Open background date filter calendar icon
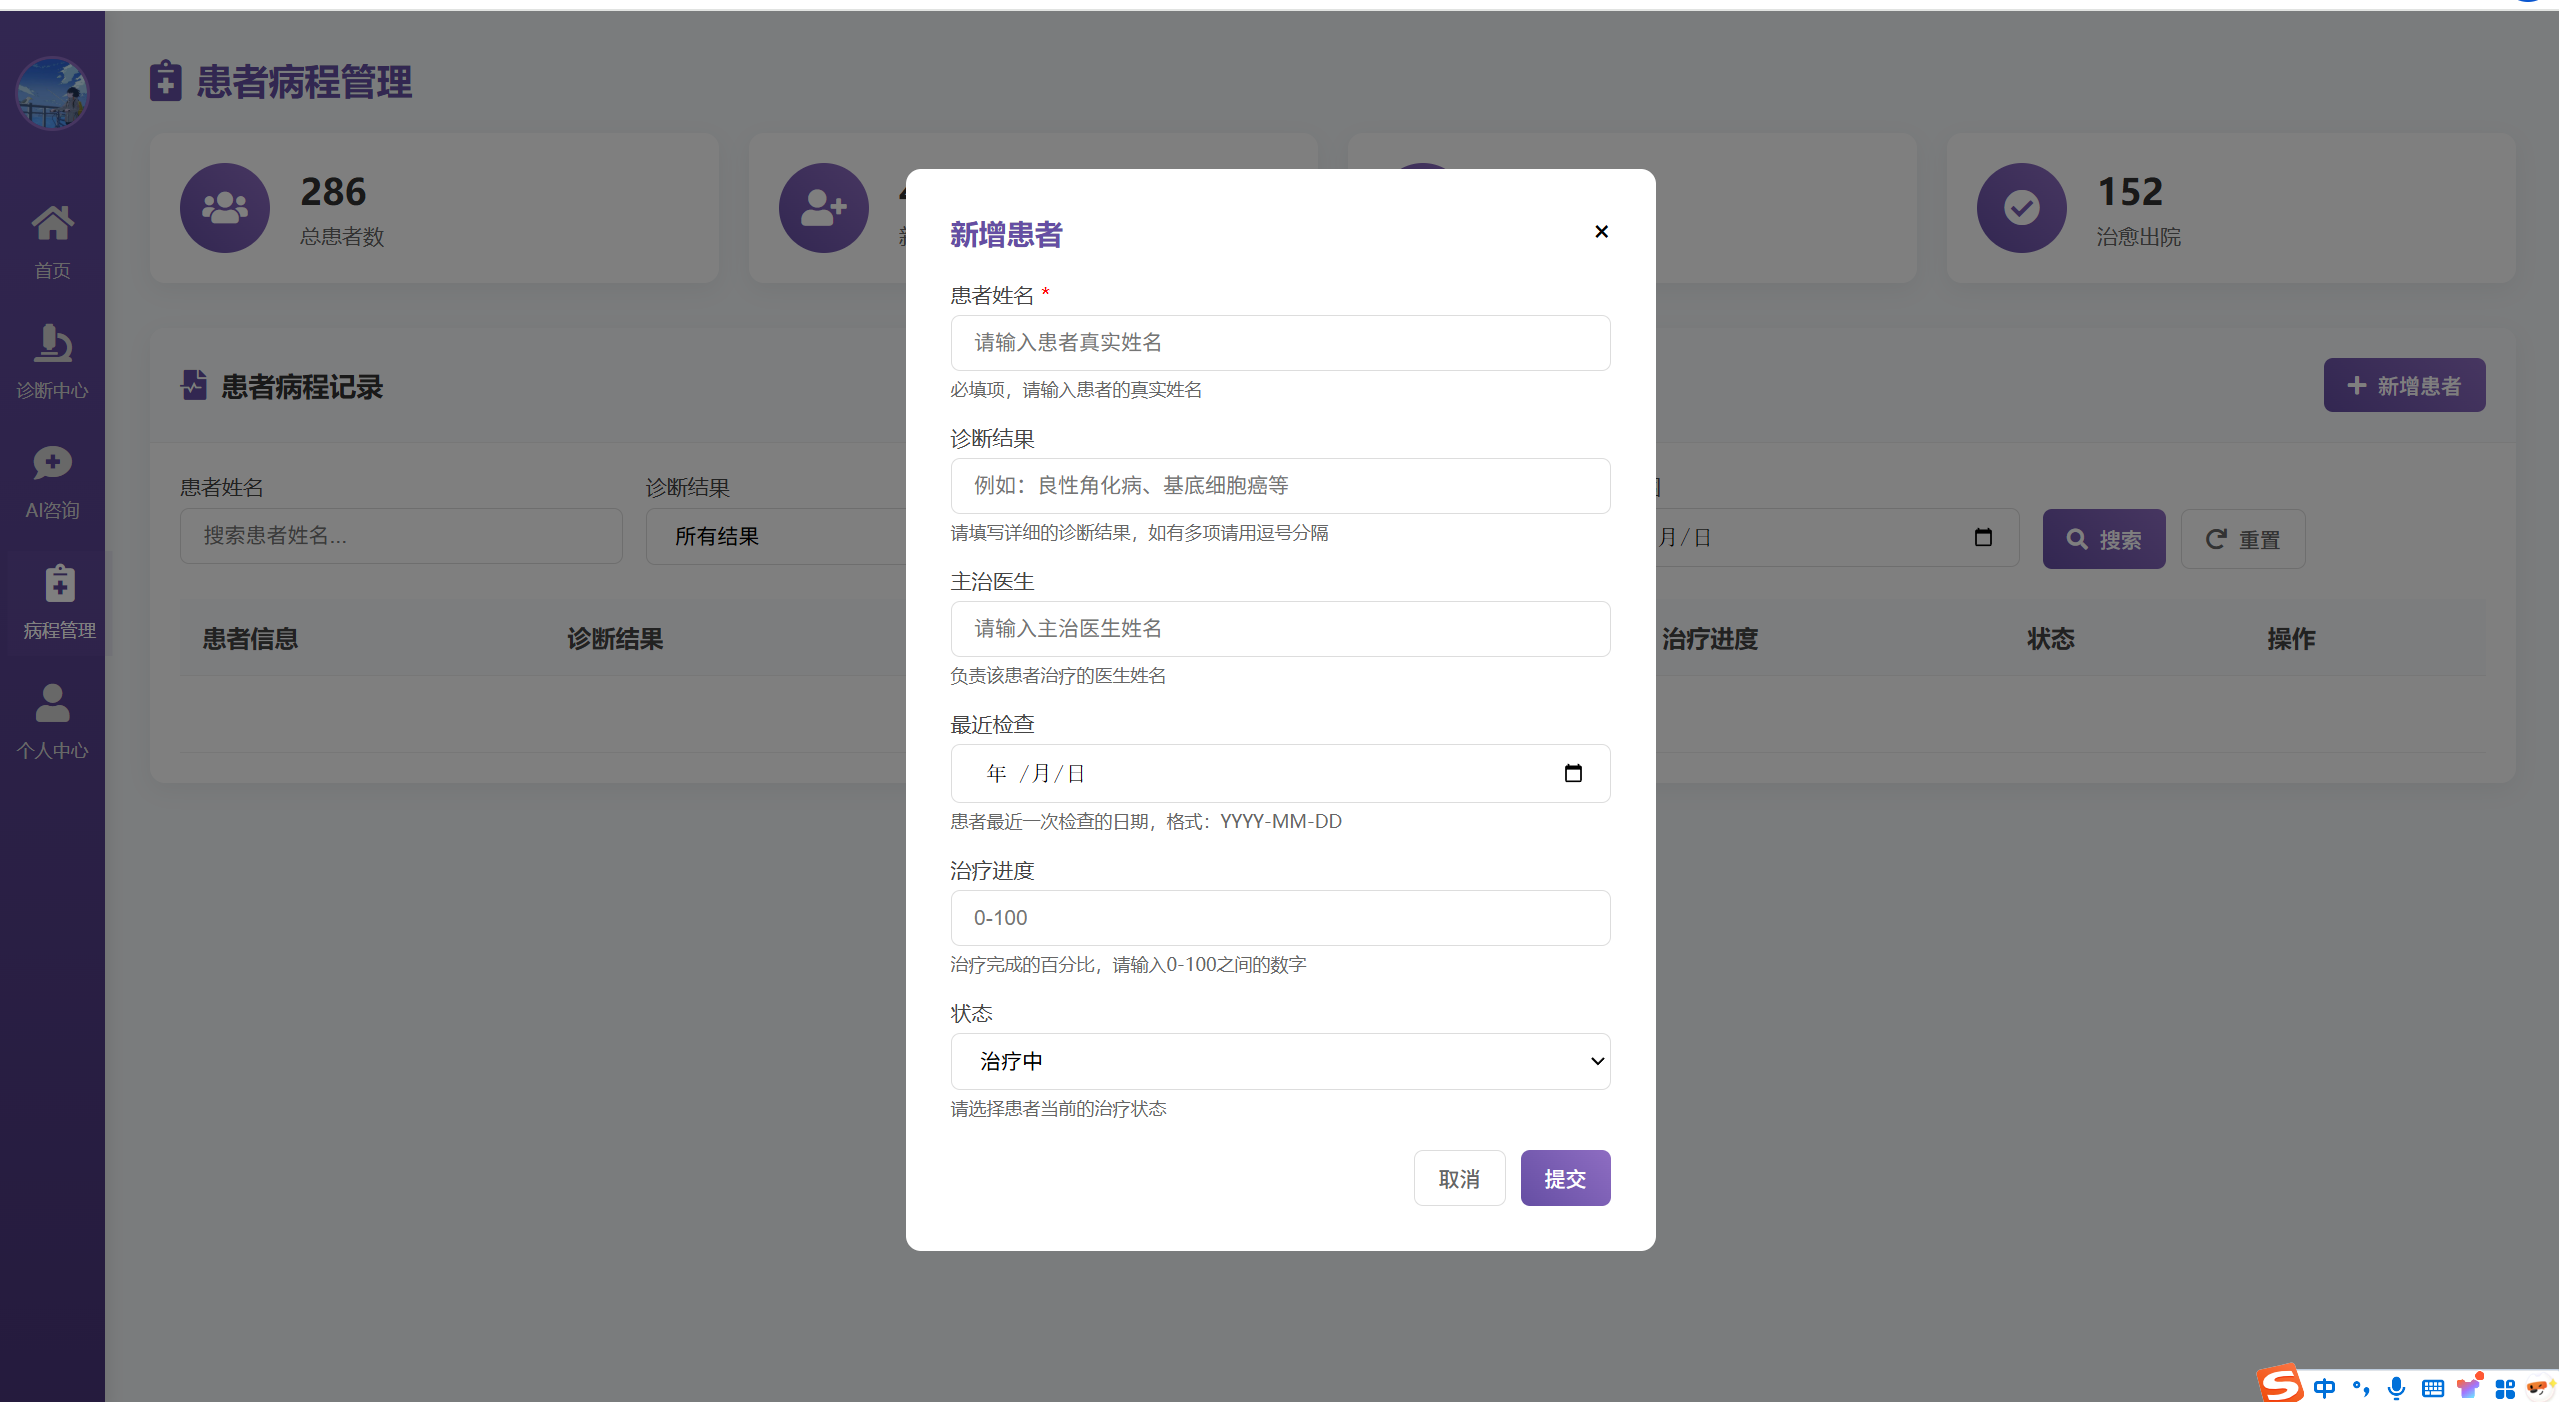The width and height of the screenshot is (2559, 1402). click(x=1983, y=537)
